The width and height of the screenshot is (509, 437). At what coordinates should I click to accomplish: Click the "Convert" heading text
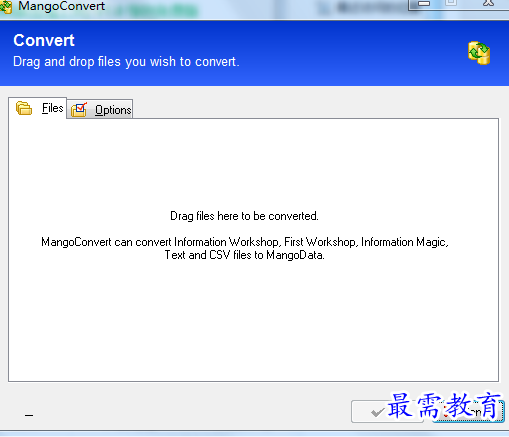coord(44,41)
